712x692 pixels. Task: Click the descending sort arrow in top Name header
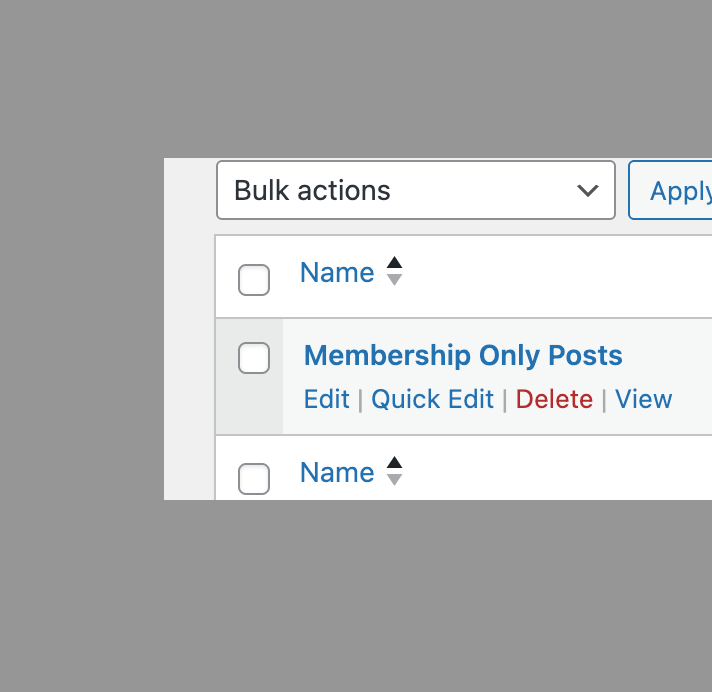click(394, 280)
